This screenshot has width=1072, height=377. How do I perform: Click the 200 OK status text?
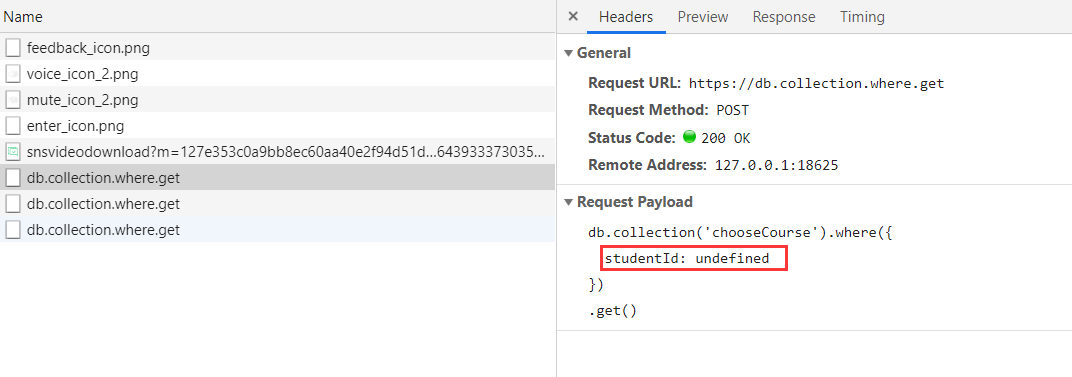[725, 138]
